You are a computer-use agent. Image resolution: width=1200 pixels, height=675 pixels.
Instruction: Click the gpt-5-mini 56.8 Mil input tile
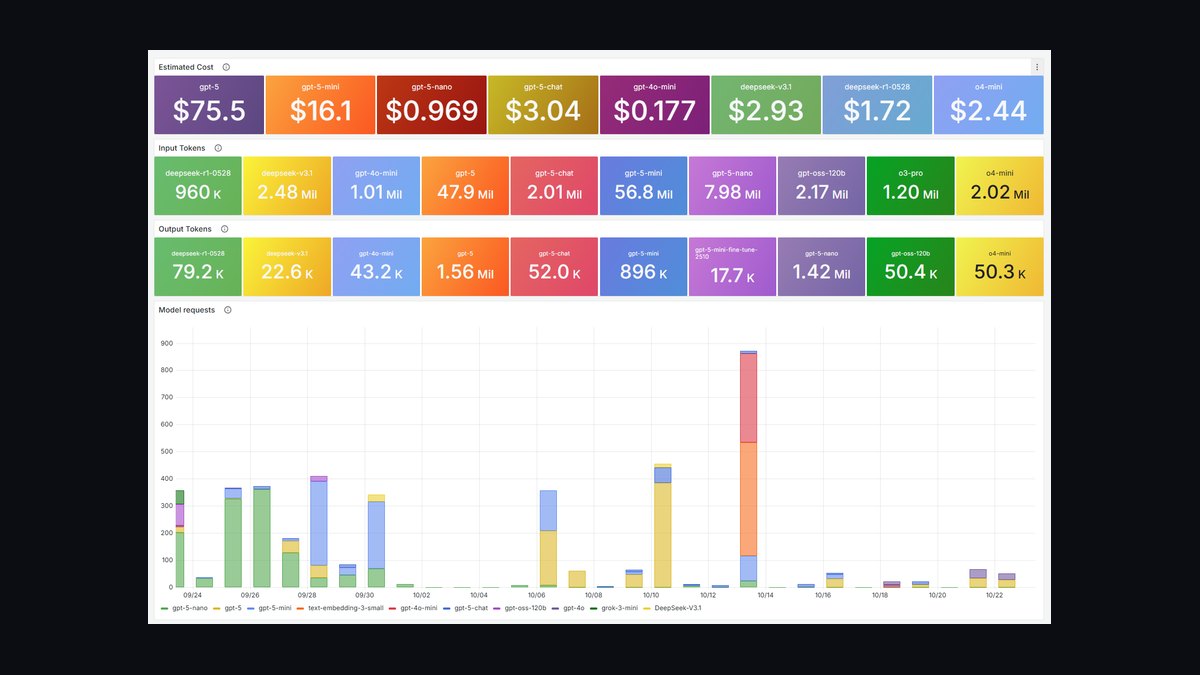643,186
